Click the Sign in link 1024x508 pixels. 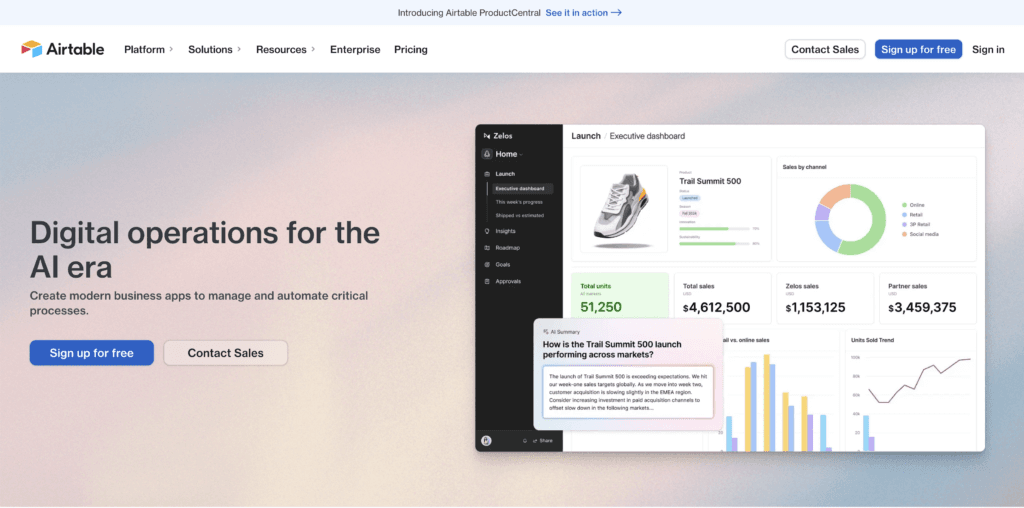click(988, 50)
